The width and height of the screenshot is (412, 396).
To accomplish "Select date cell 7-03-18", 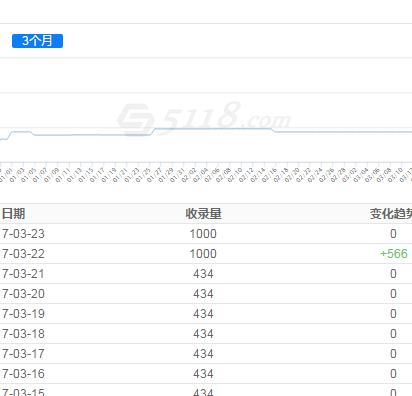I will click(23, 334).
